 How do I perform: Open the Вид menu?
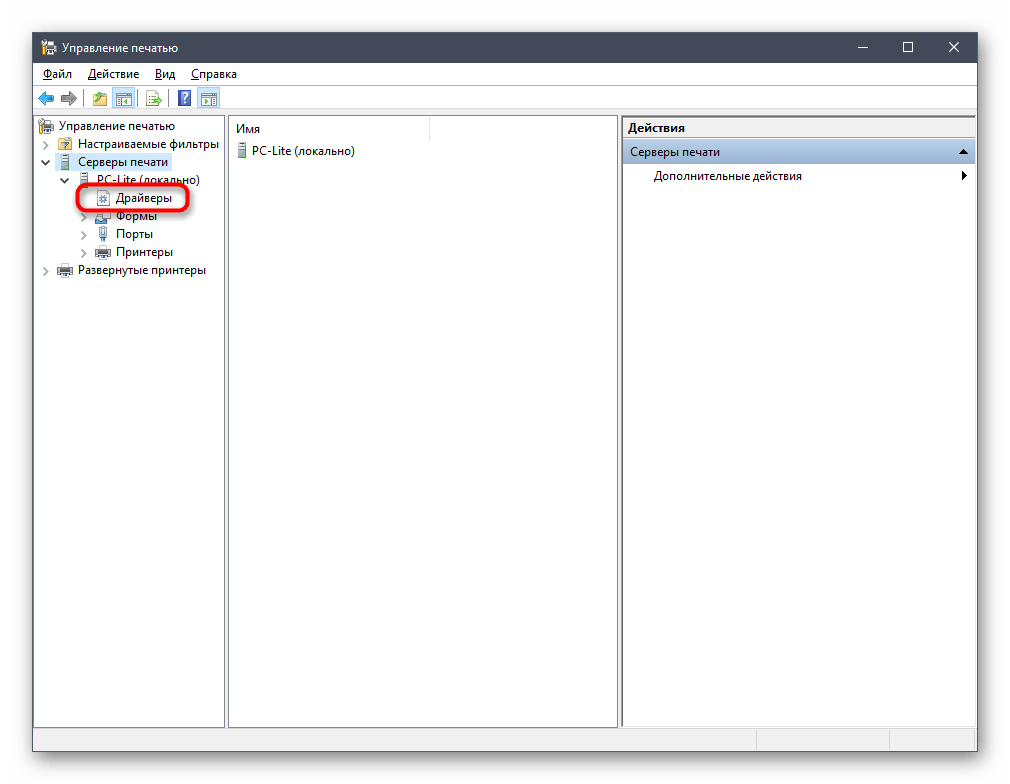click(165, 74)
